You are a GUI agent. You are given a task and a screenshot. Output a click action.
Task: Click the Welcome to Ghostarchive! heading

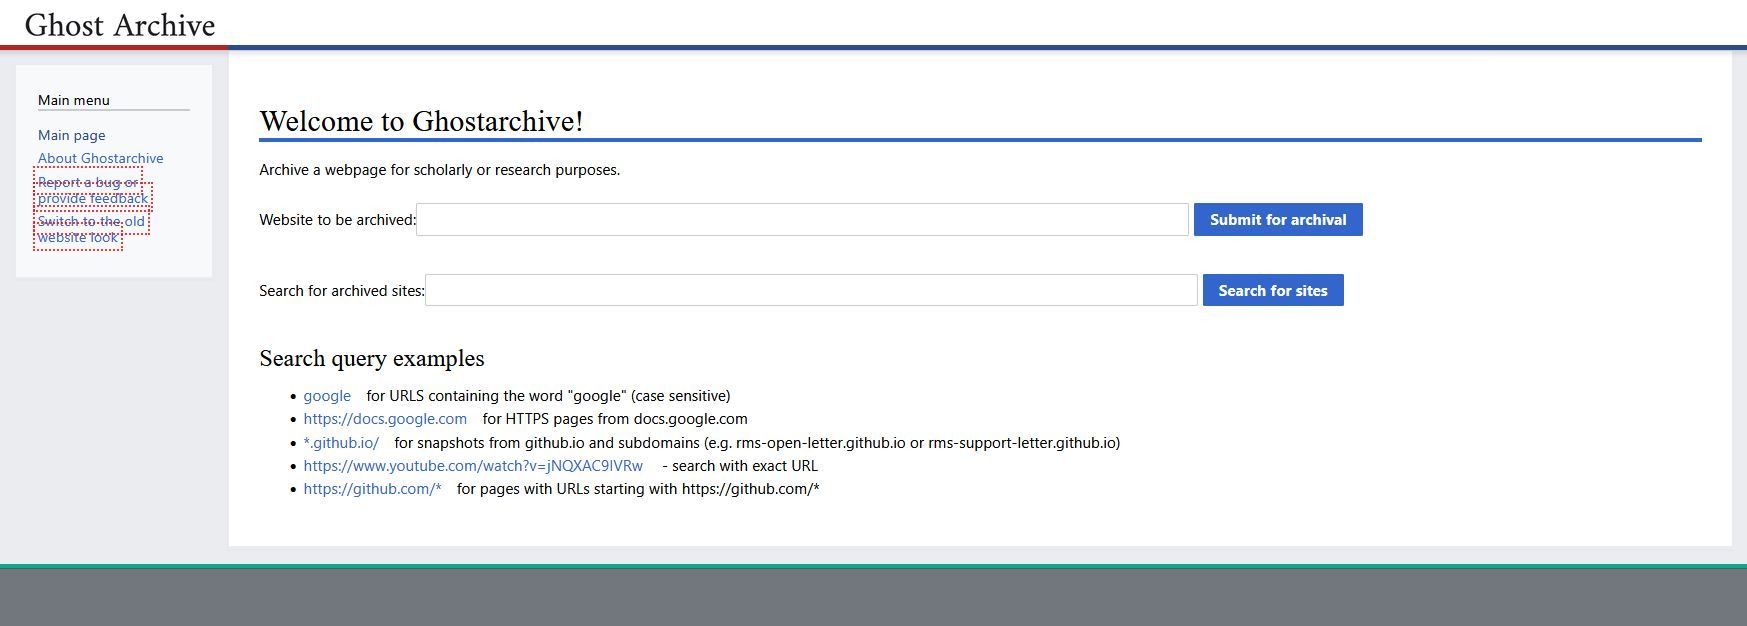pyautogui.click(x=421, y=121)
